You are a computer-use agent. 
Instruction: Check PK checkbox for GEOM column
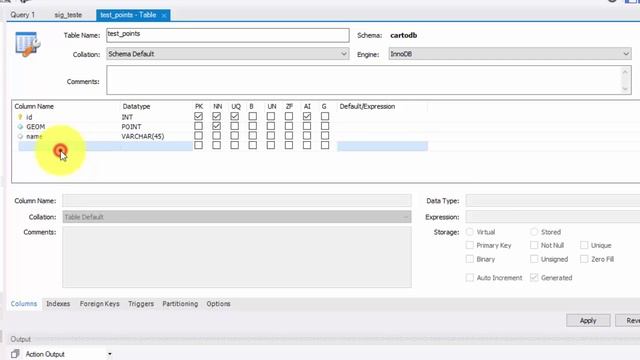click(198, 126)
